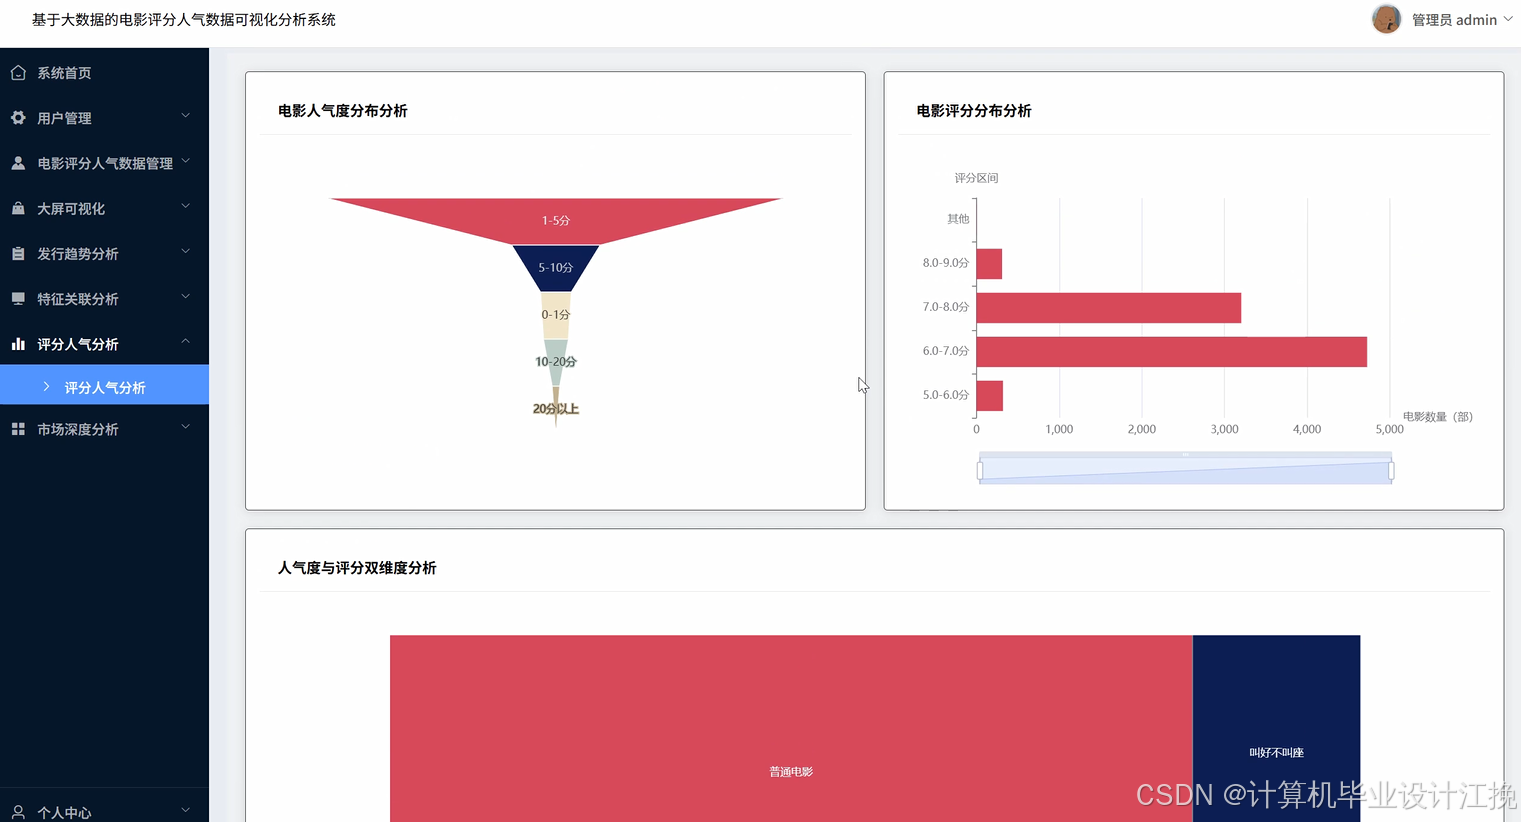This screenshot has width=1521, height=822.
Task: Open the 用户管理 menu
Action: coord(104,118)
